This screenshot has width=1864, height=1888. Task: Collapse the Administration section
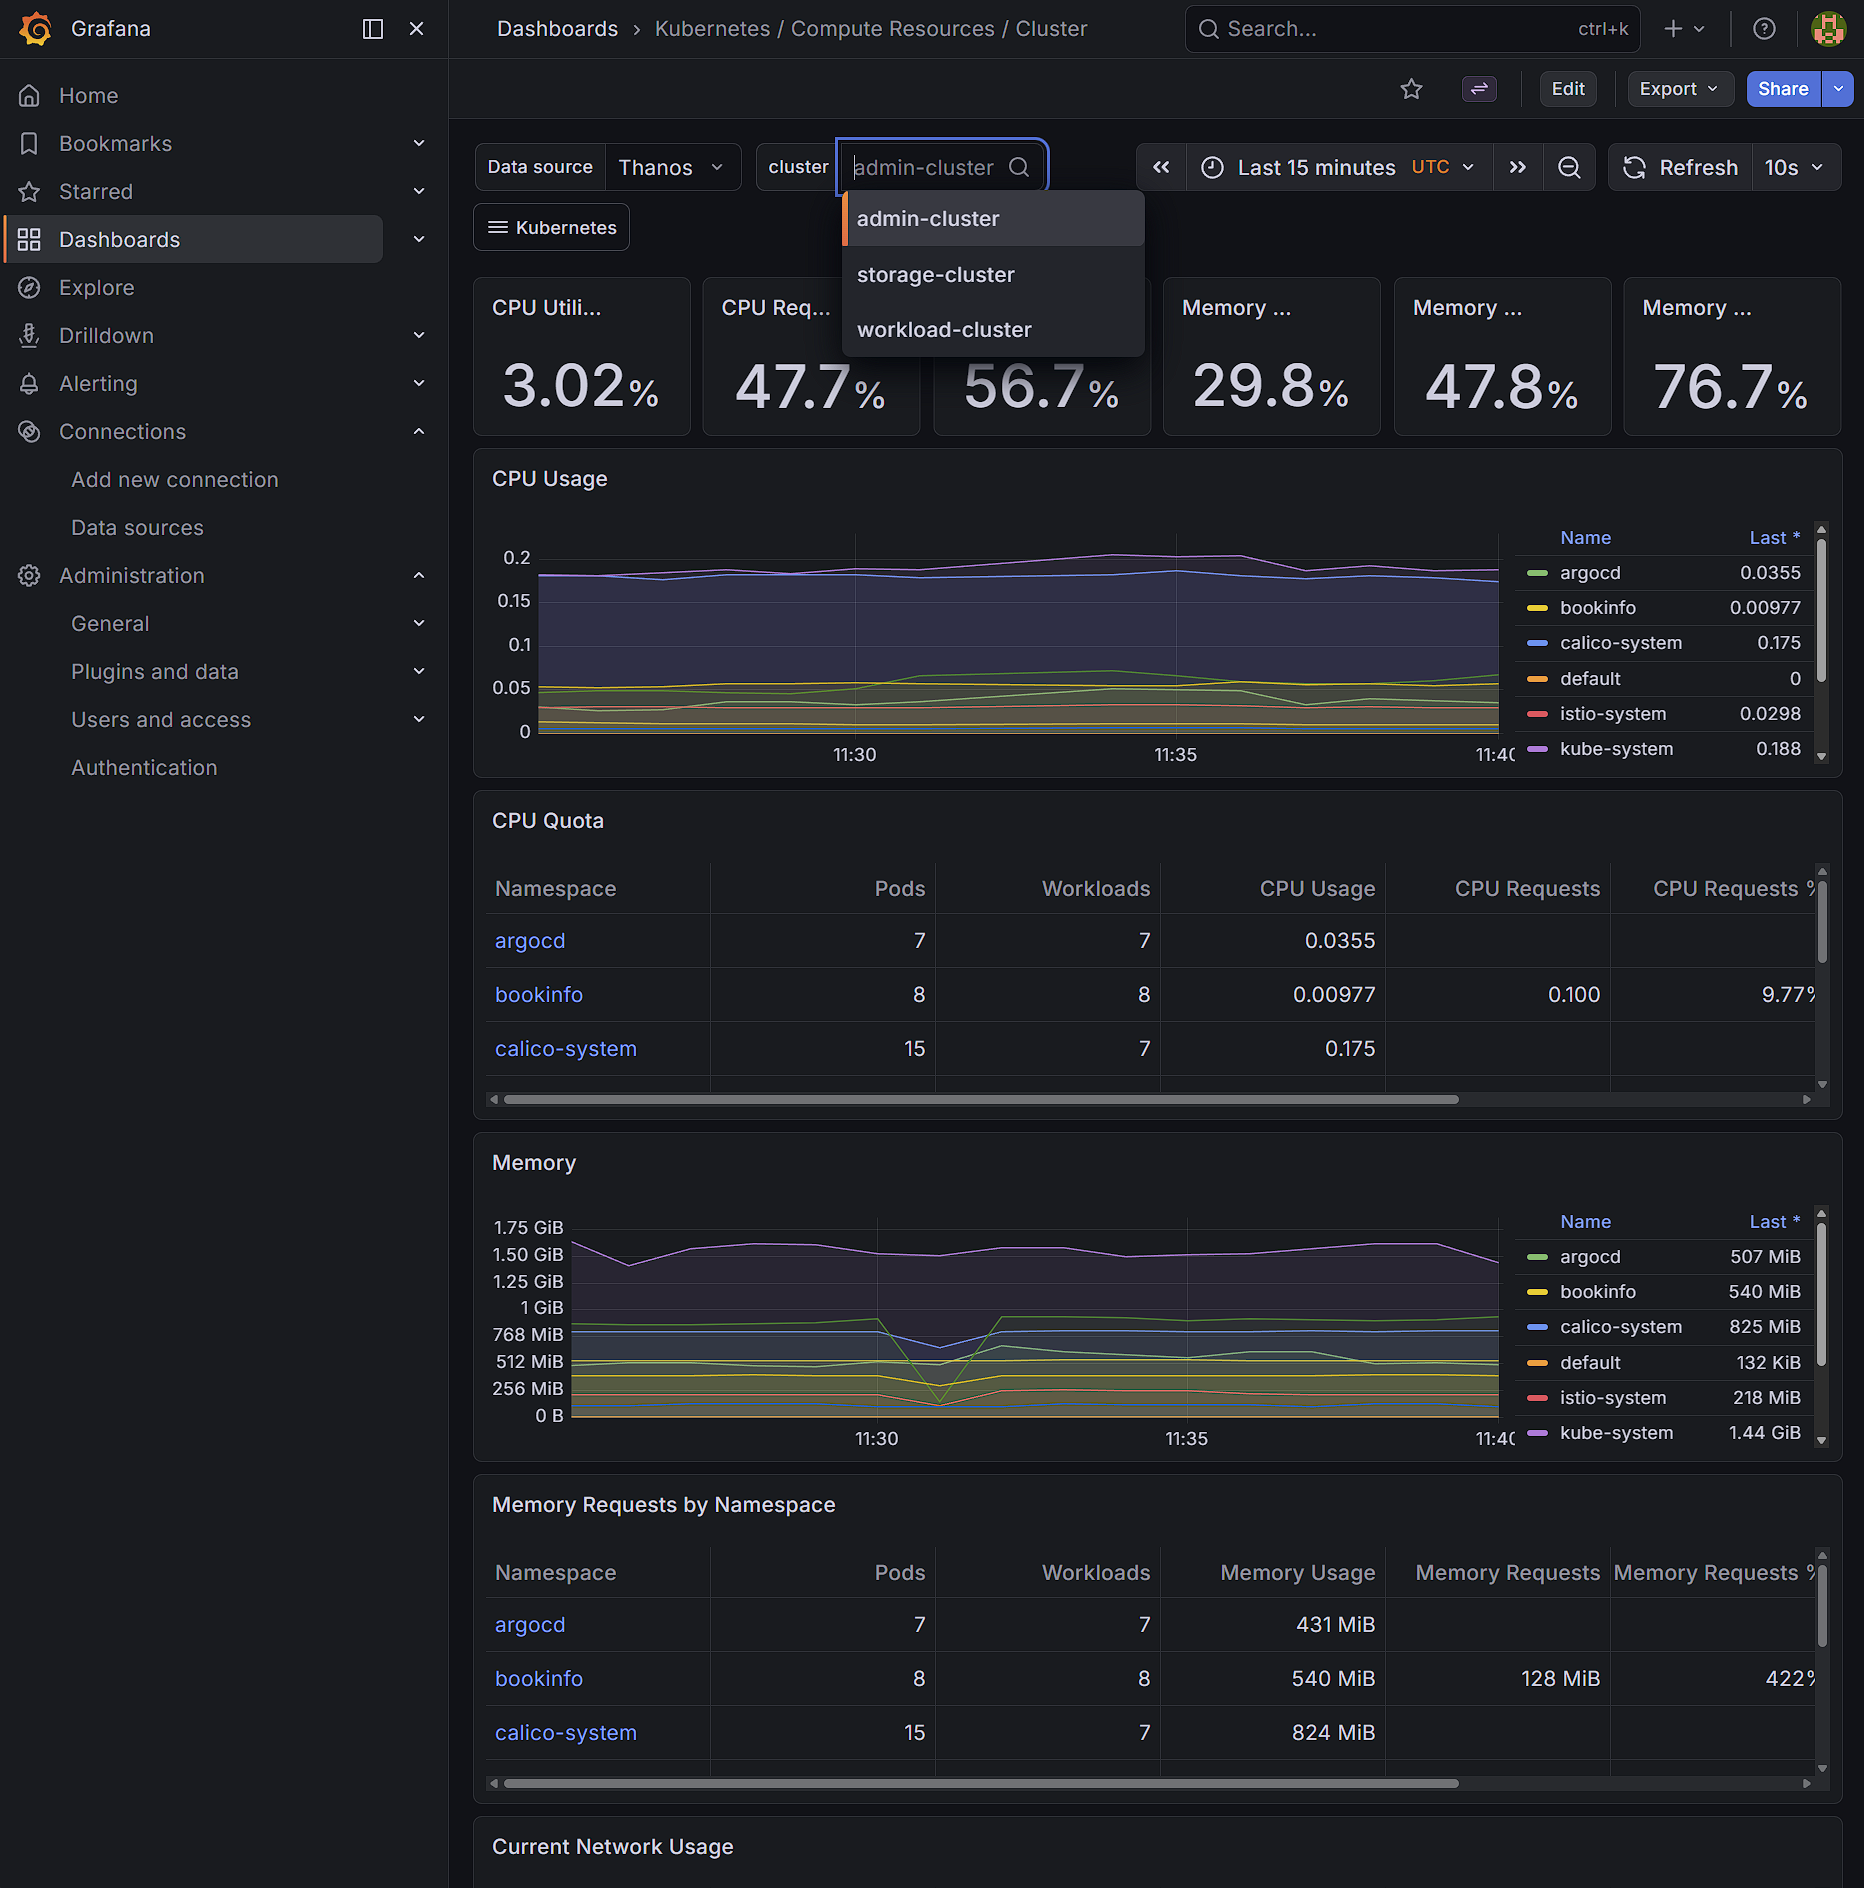pos(419,576)
